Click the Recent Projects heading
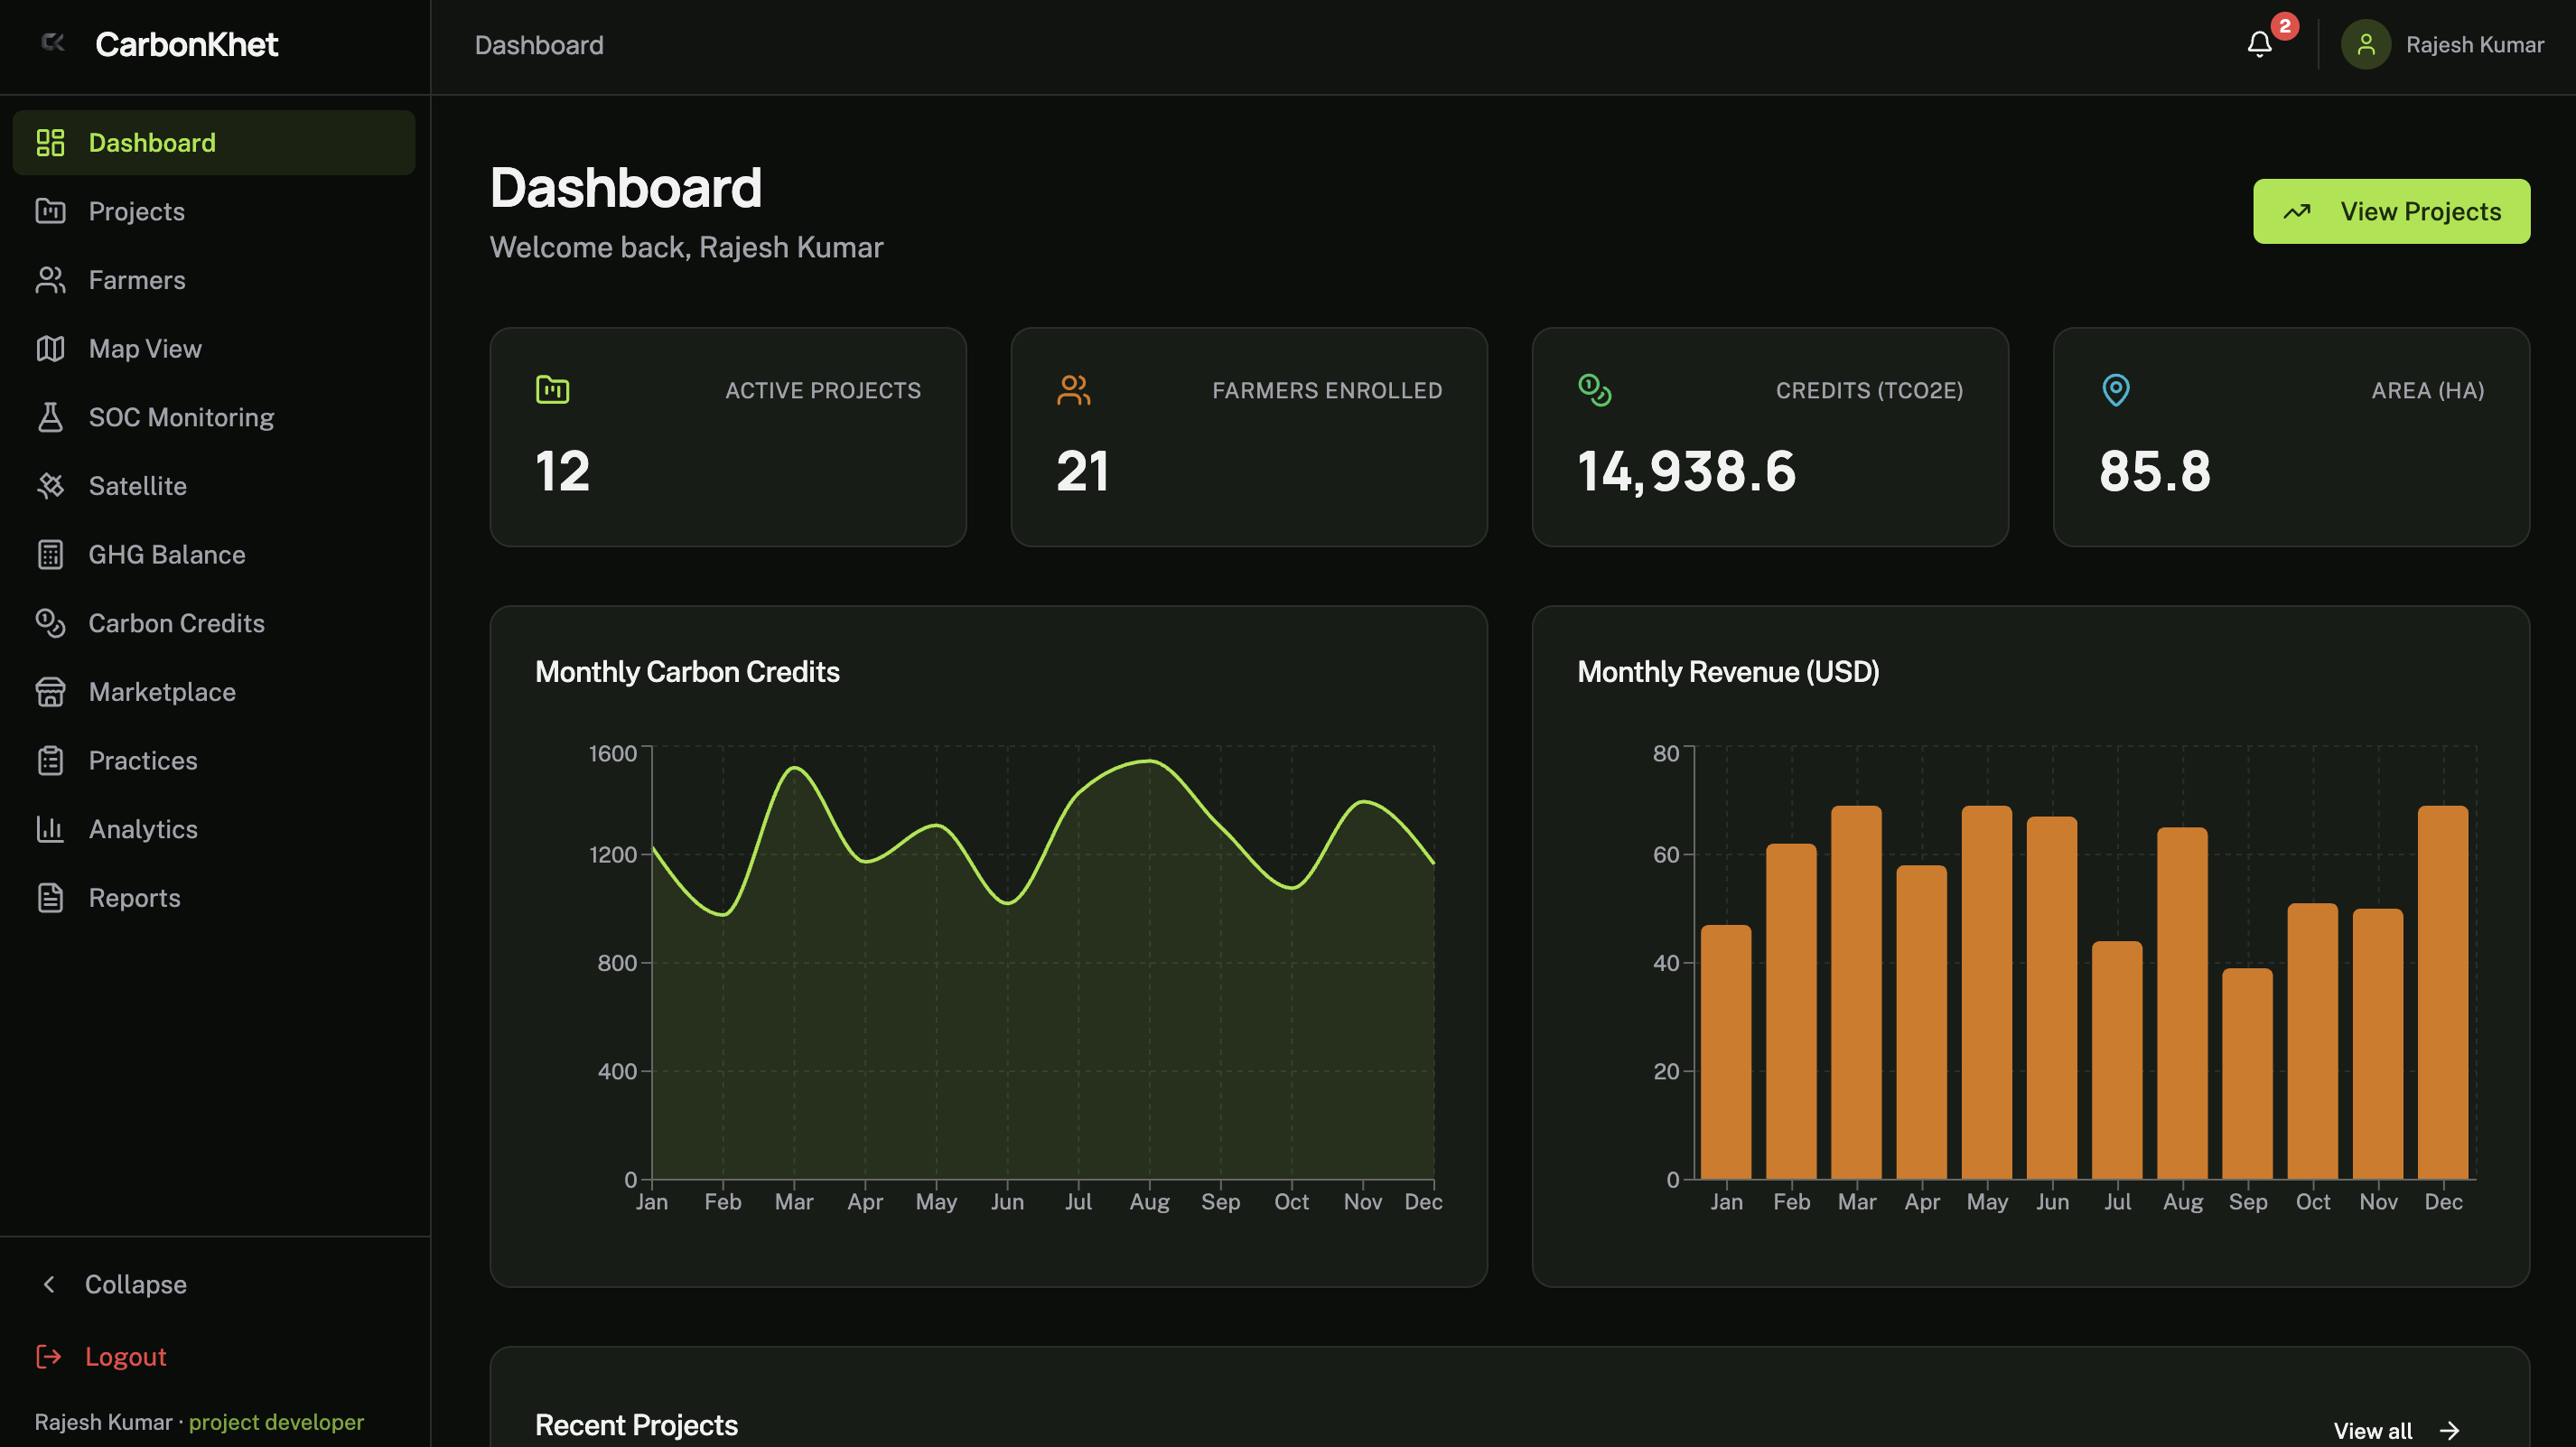 click(x=636, y=1425)
